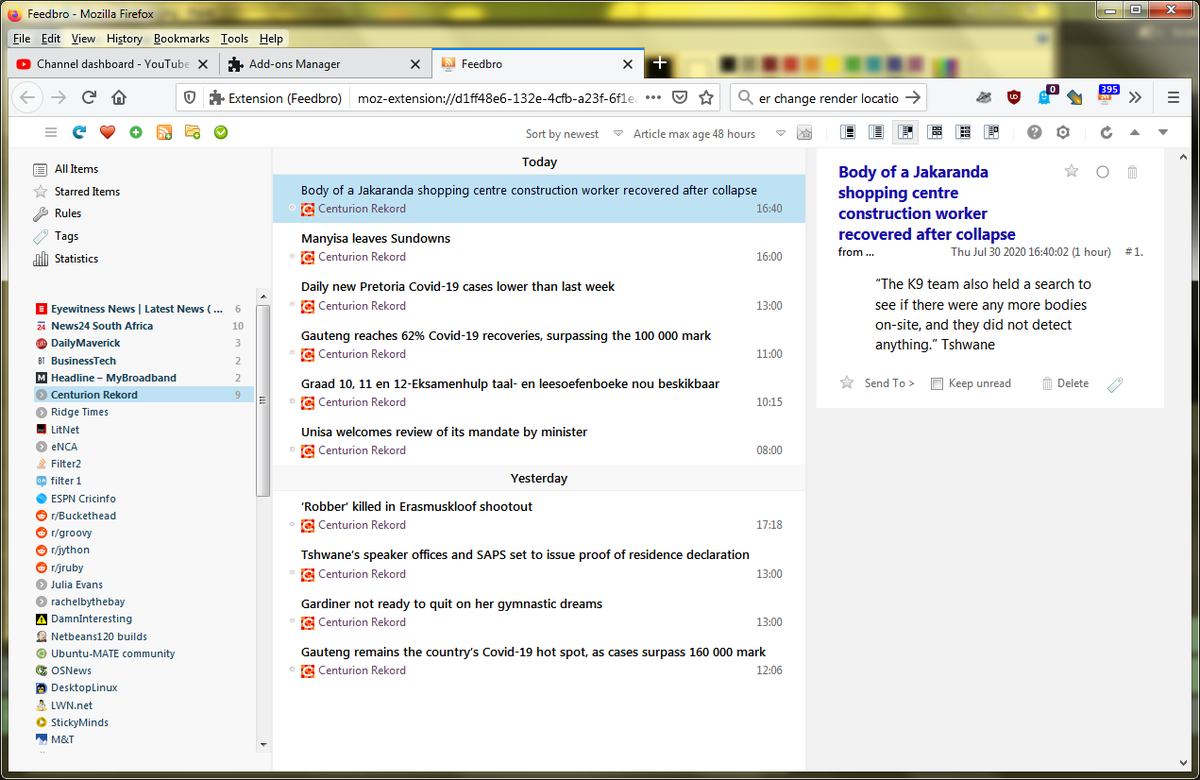
Task: Open the File menu
Action: coord(22,38)
